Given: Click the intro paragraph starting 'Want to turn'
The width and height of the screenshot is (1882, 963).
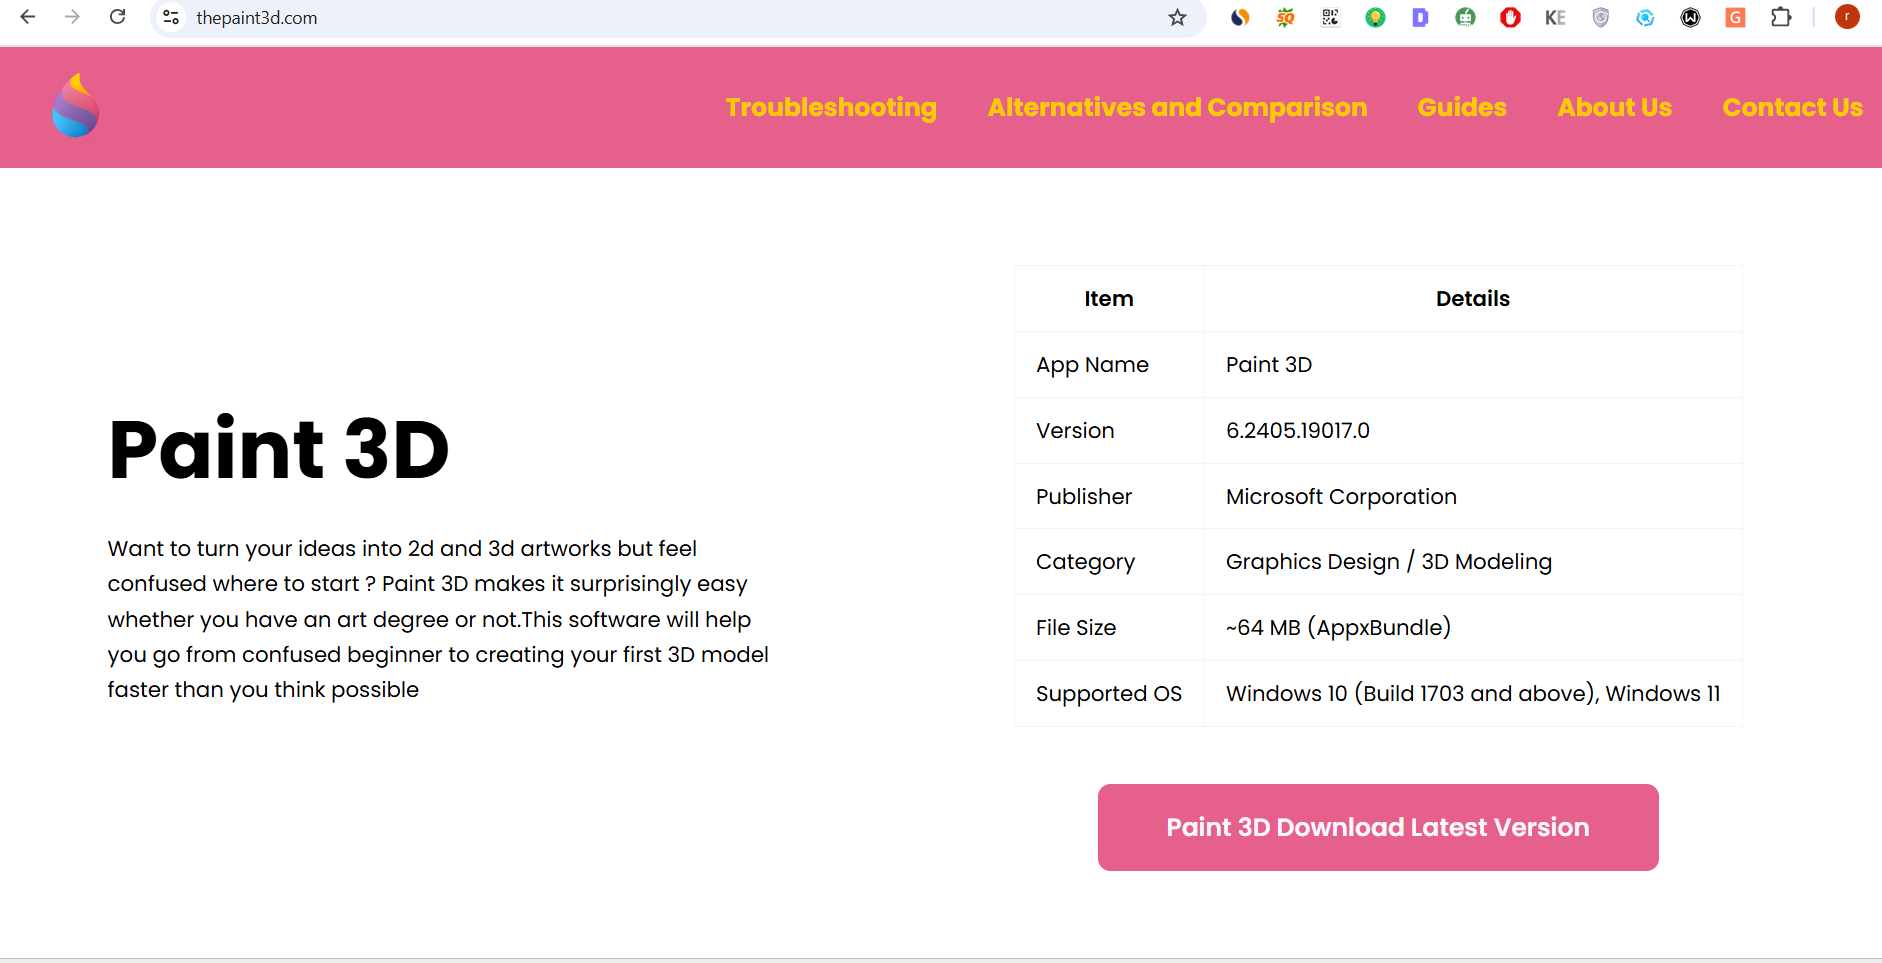Looking at the screenshot, I should [x=438, y=619].
